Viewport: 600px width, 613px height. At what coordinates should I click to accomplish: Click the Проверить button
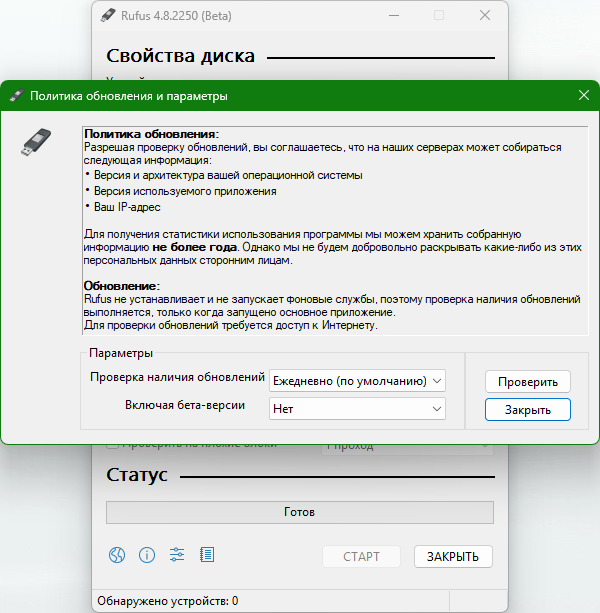point(528,382)
